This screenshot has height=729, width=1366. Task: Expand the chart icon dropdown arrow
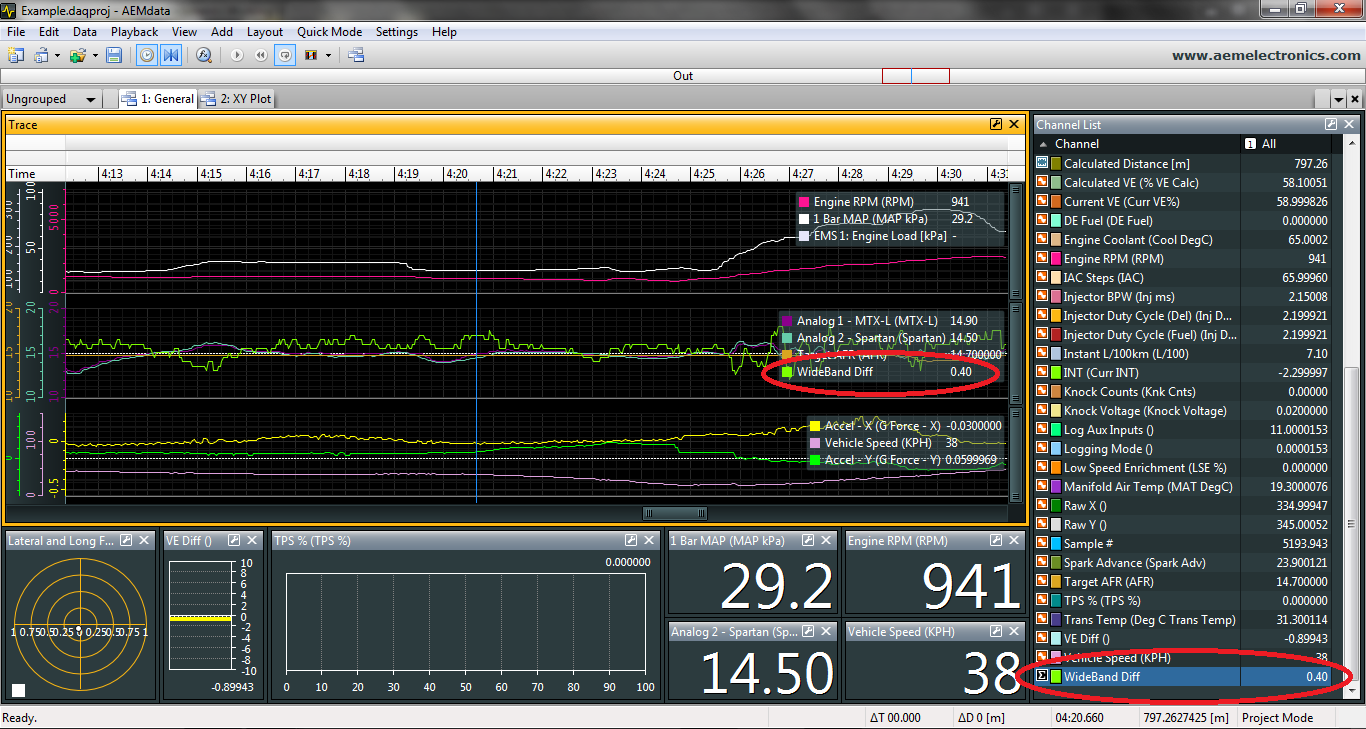pos(328,55)
